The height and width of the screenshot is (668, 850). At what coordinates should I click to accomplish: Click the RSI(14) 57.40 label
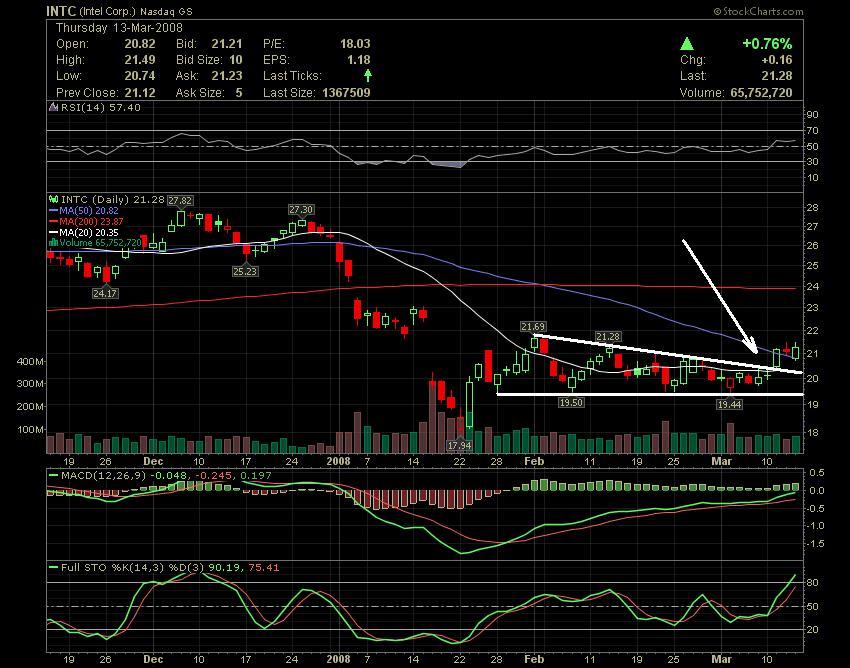tap(100, 107)
